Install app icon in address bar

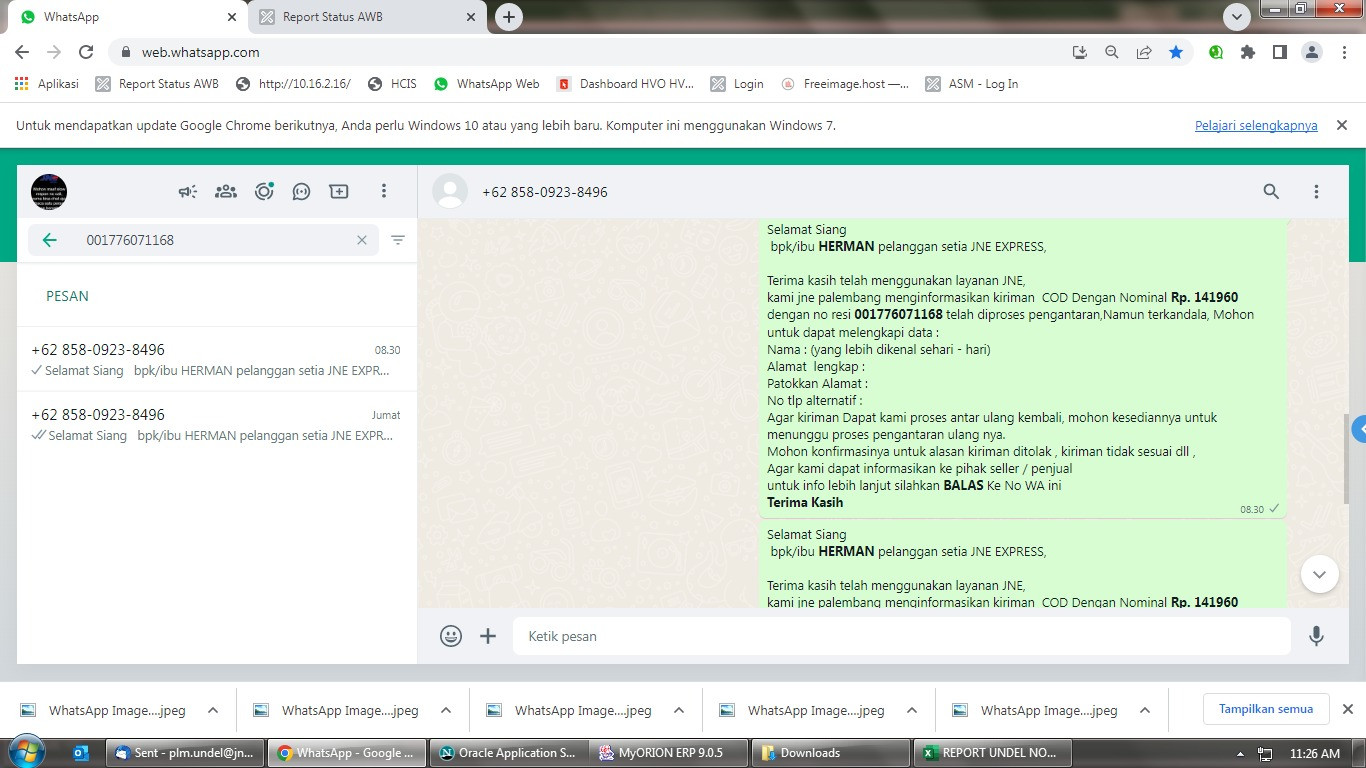pyautogui.click(x=1080, y=52)
